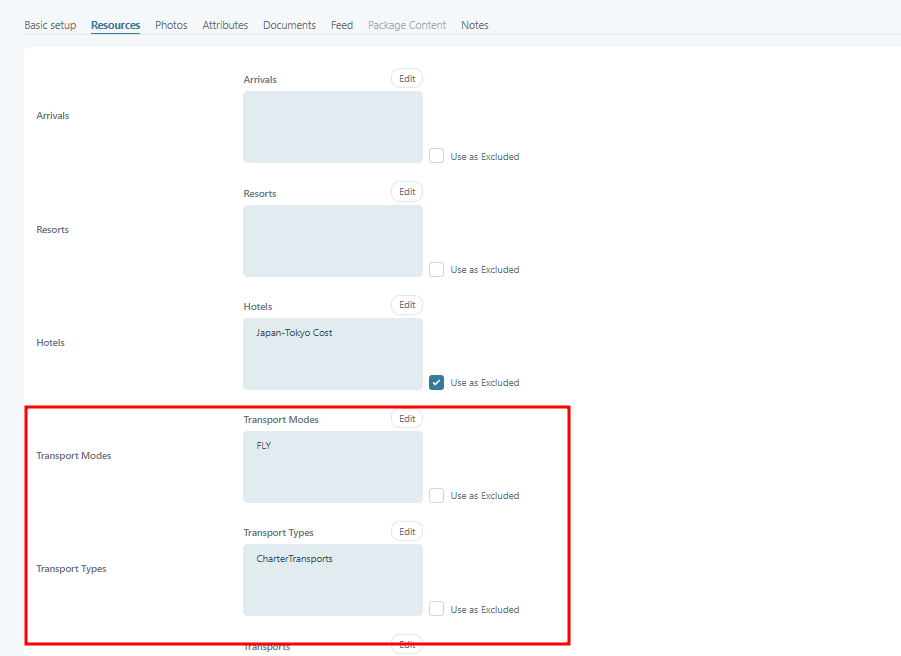Switch to the Photos tab
Viewport: 901px width, 656px height.
coord(171,25)
